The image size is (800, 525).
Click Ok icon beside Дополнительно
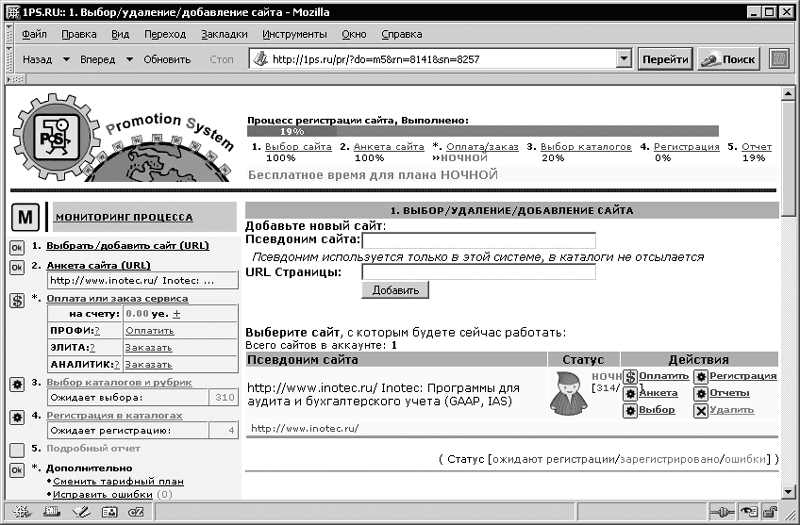(17, 470)
